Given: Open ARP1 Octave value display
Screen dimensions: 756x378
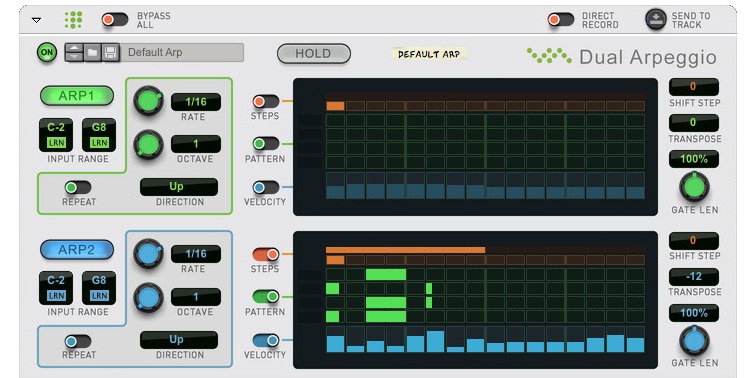Looking at the screenshot, I should coord(196,144).
